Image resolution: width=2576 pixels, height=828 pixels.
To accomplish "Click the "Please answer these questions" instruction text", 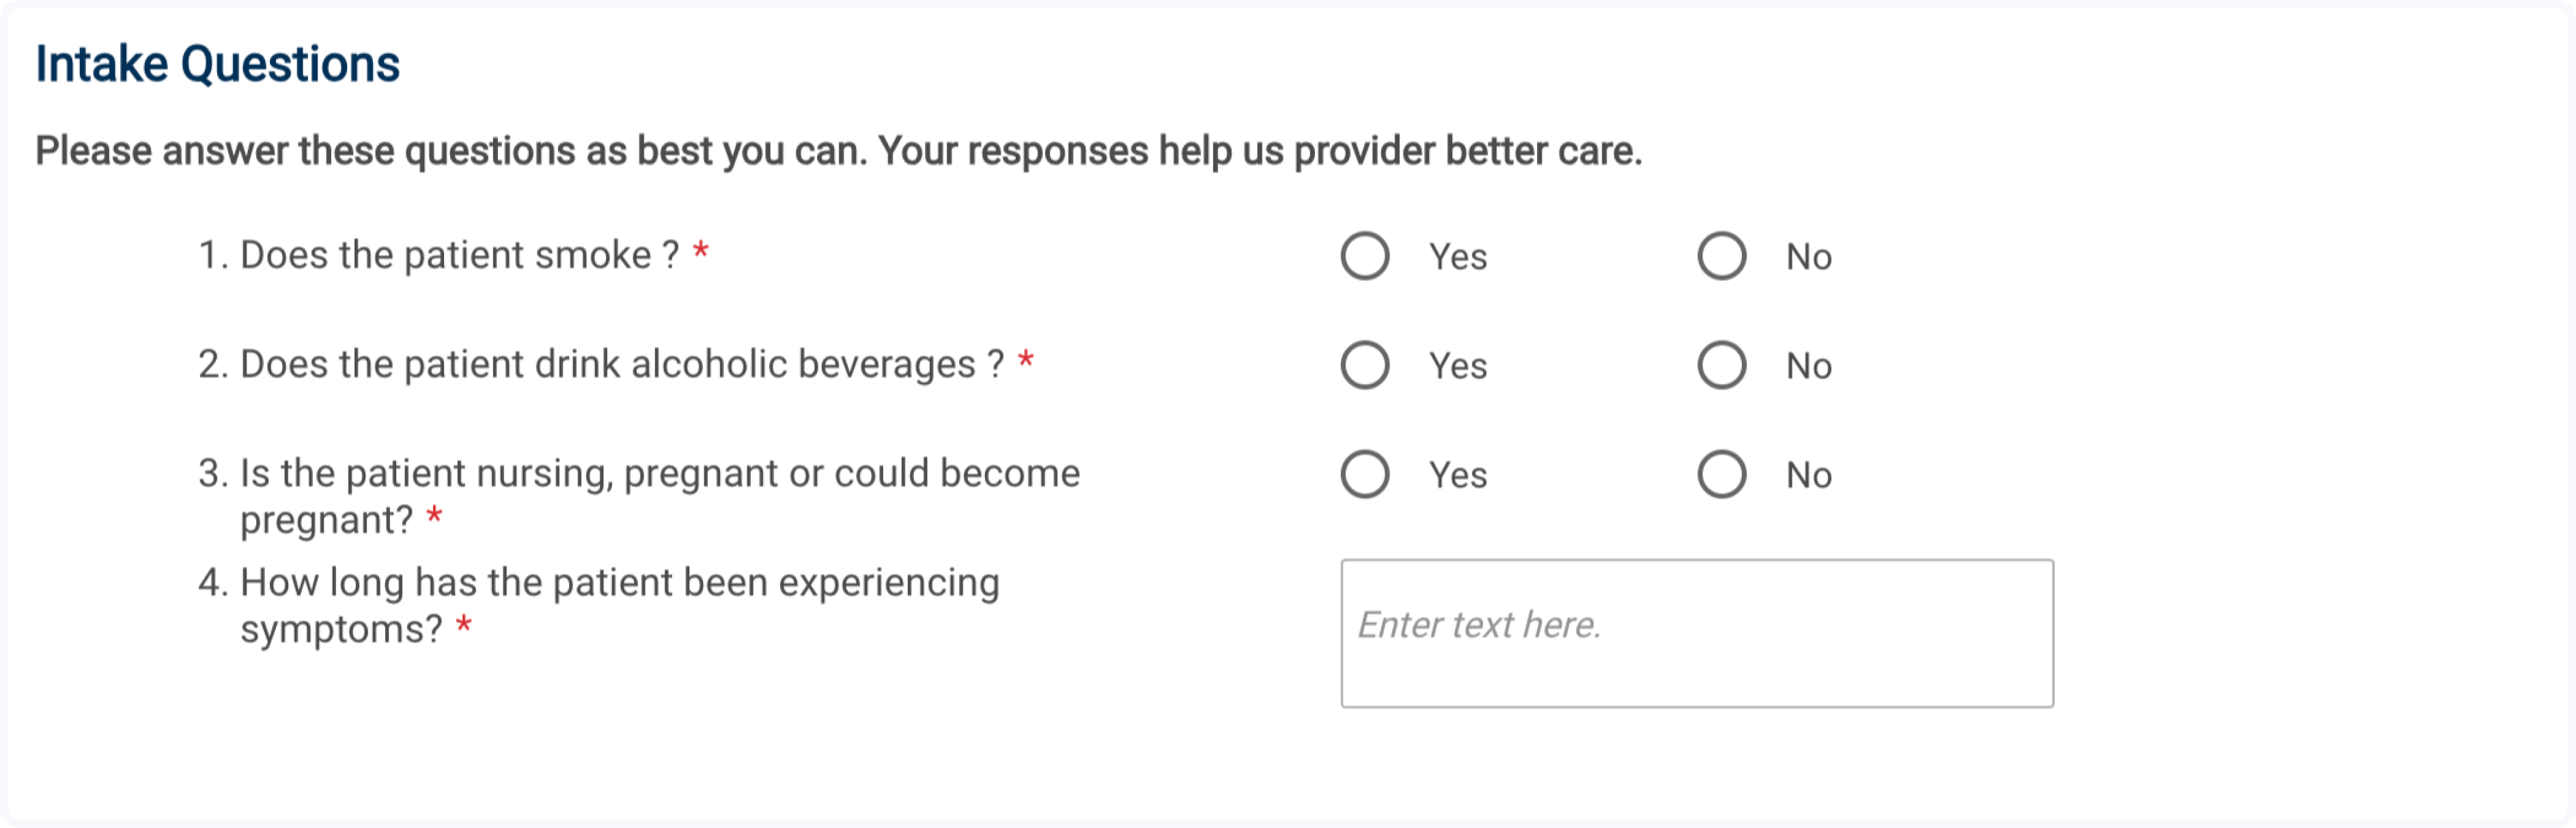I will tap(838, 151).
